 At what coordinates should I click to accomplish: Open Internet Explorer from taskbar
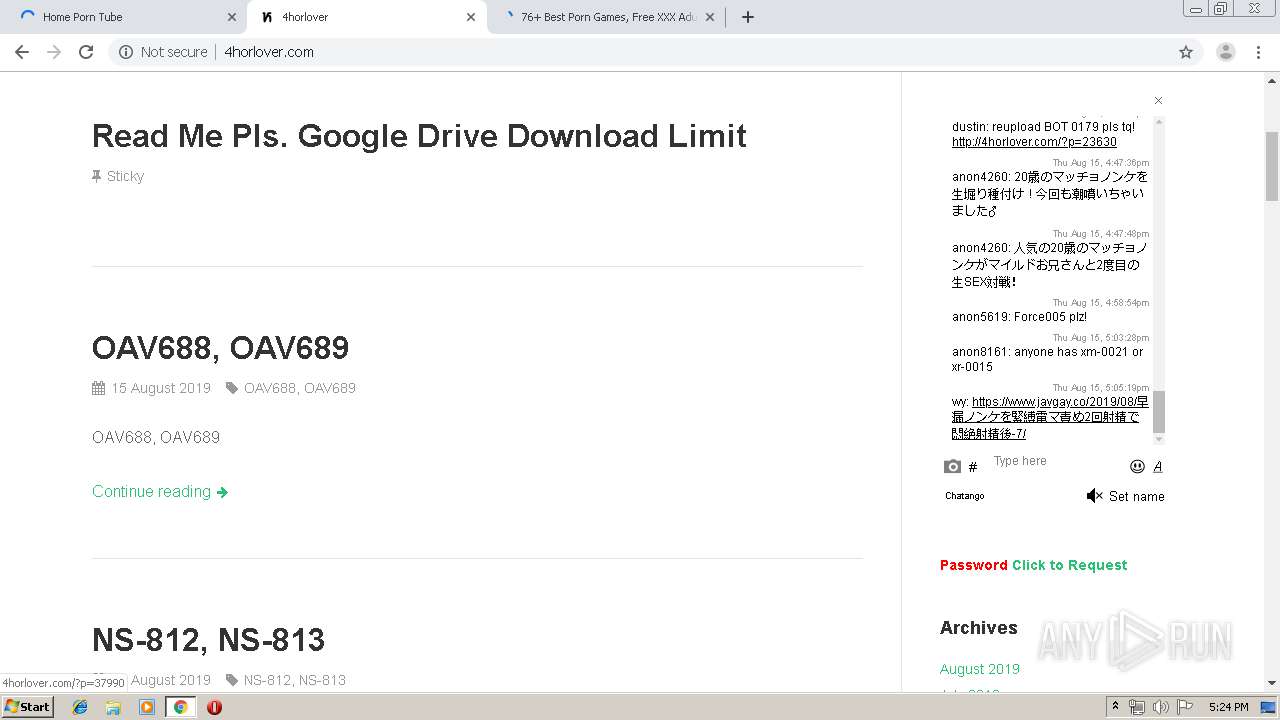click(x=80, y=707)
